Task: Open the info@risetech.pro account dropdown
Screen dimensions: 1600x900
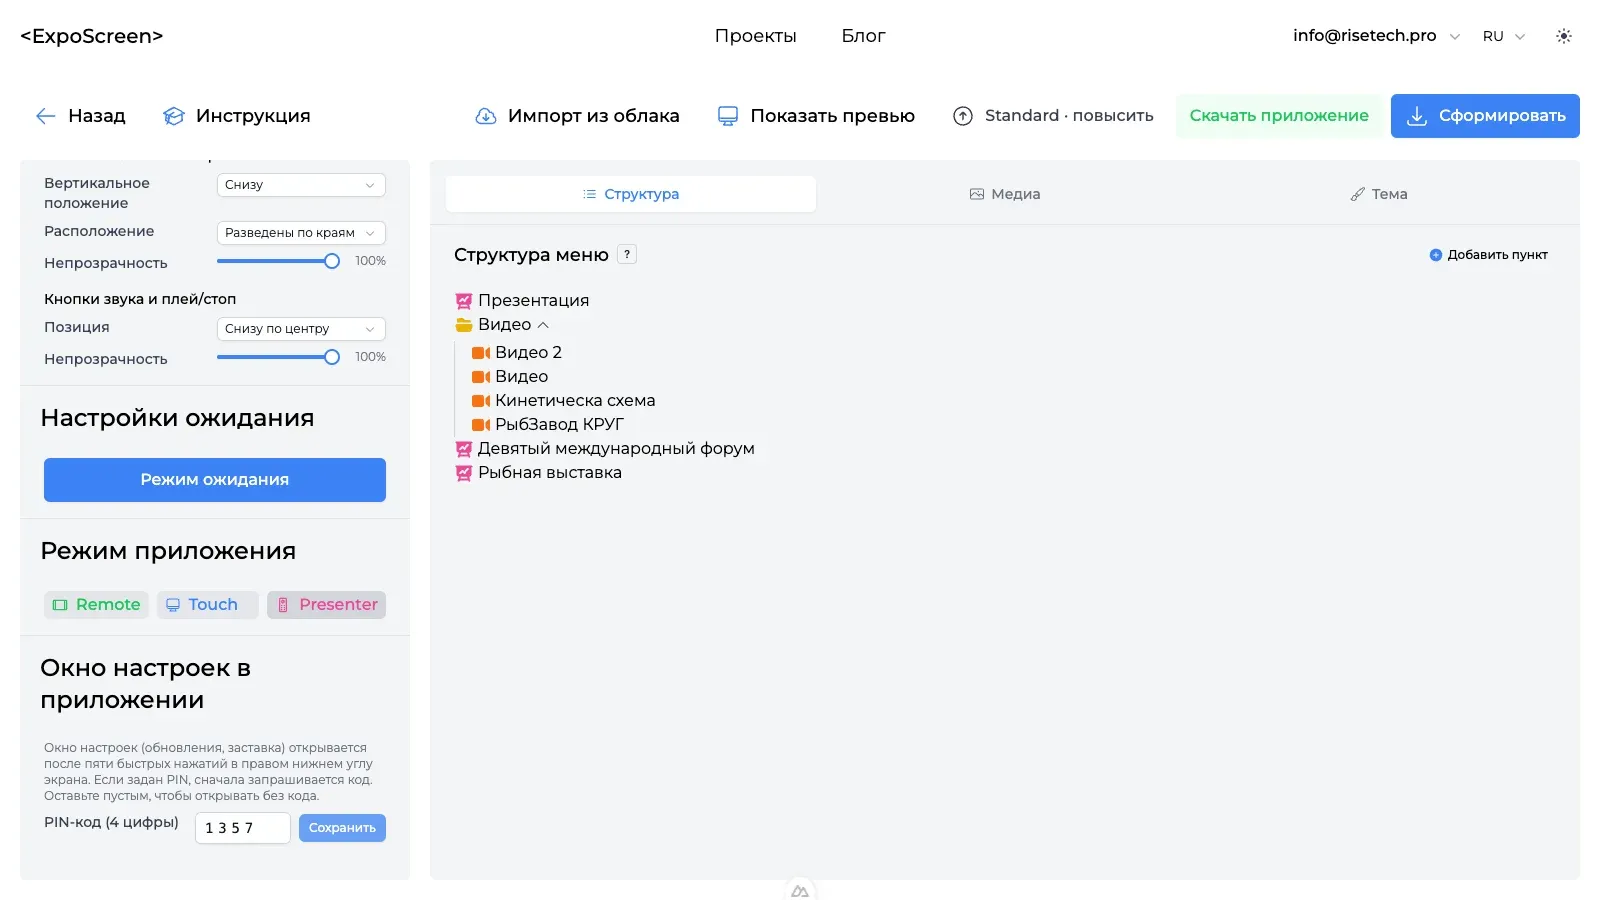Action: click(1376, 36)
